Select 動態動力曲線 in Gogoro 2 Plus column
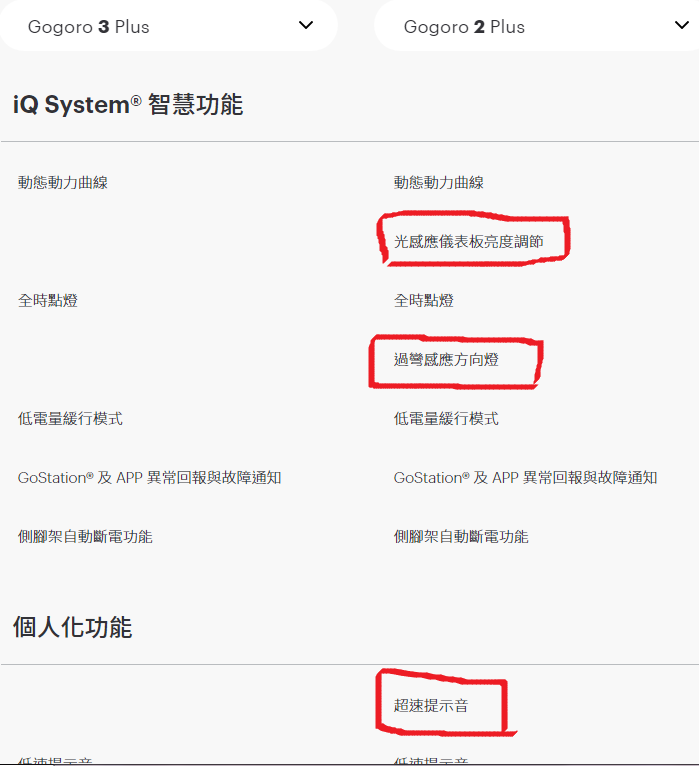 [x=439, y=182]
